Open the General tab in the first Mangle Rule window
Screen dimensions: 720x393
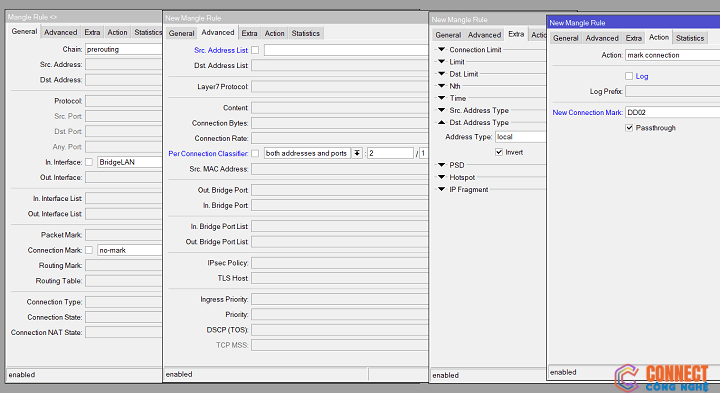[x=24, y=31]
